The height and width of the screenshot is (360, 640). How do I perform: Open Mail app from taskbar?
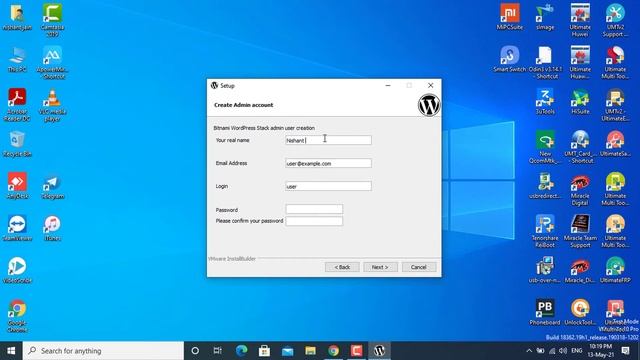[287, 351]
